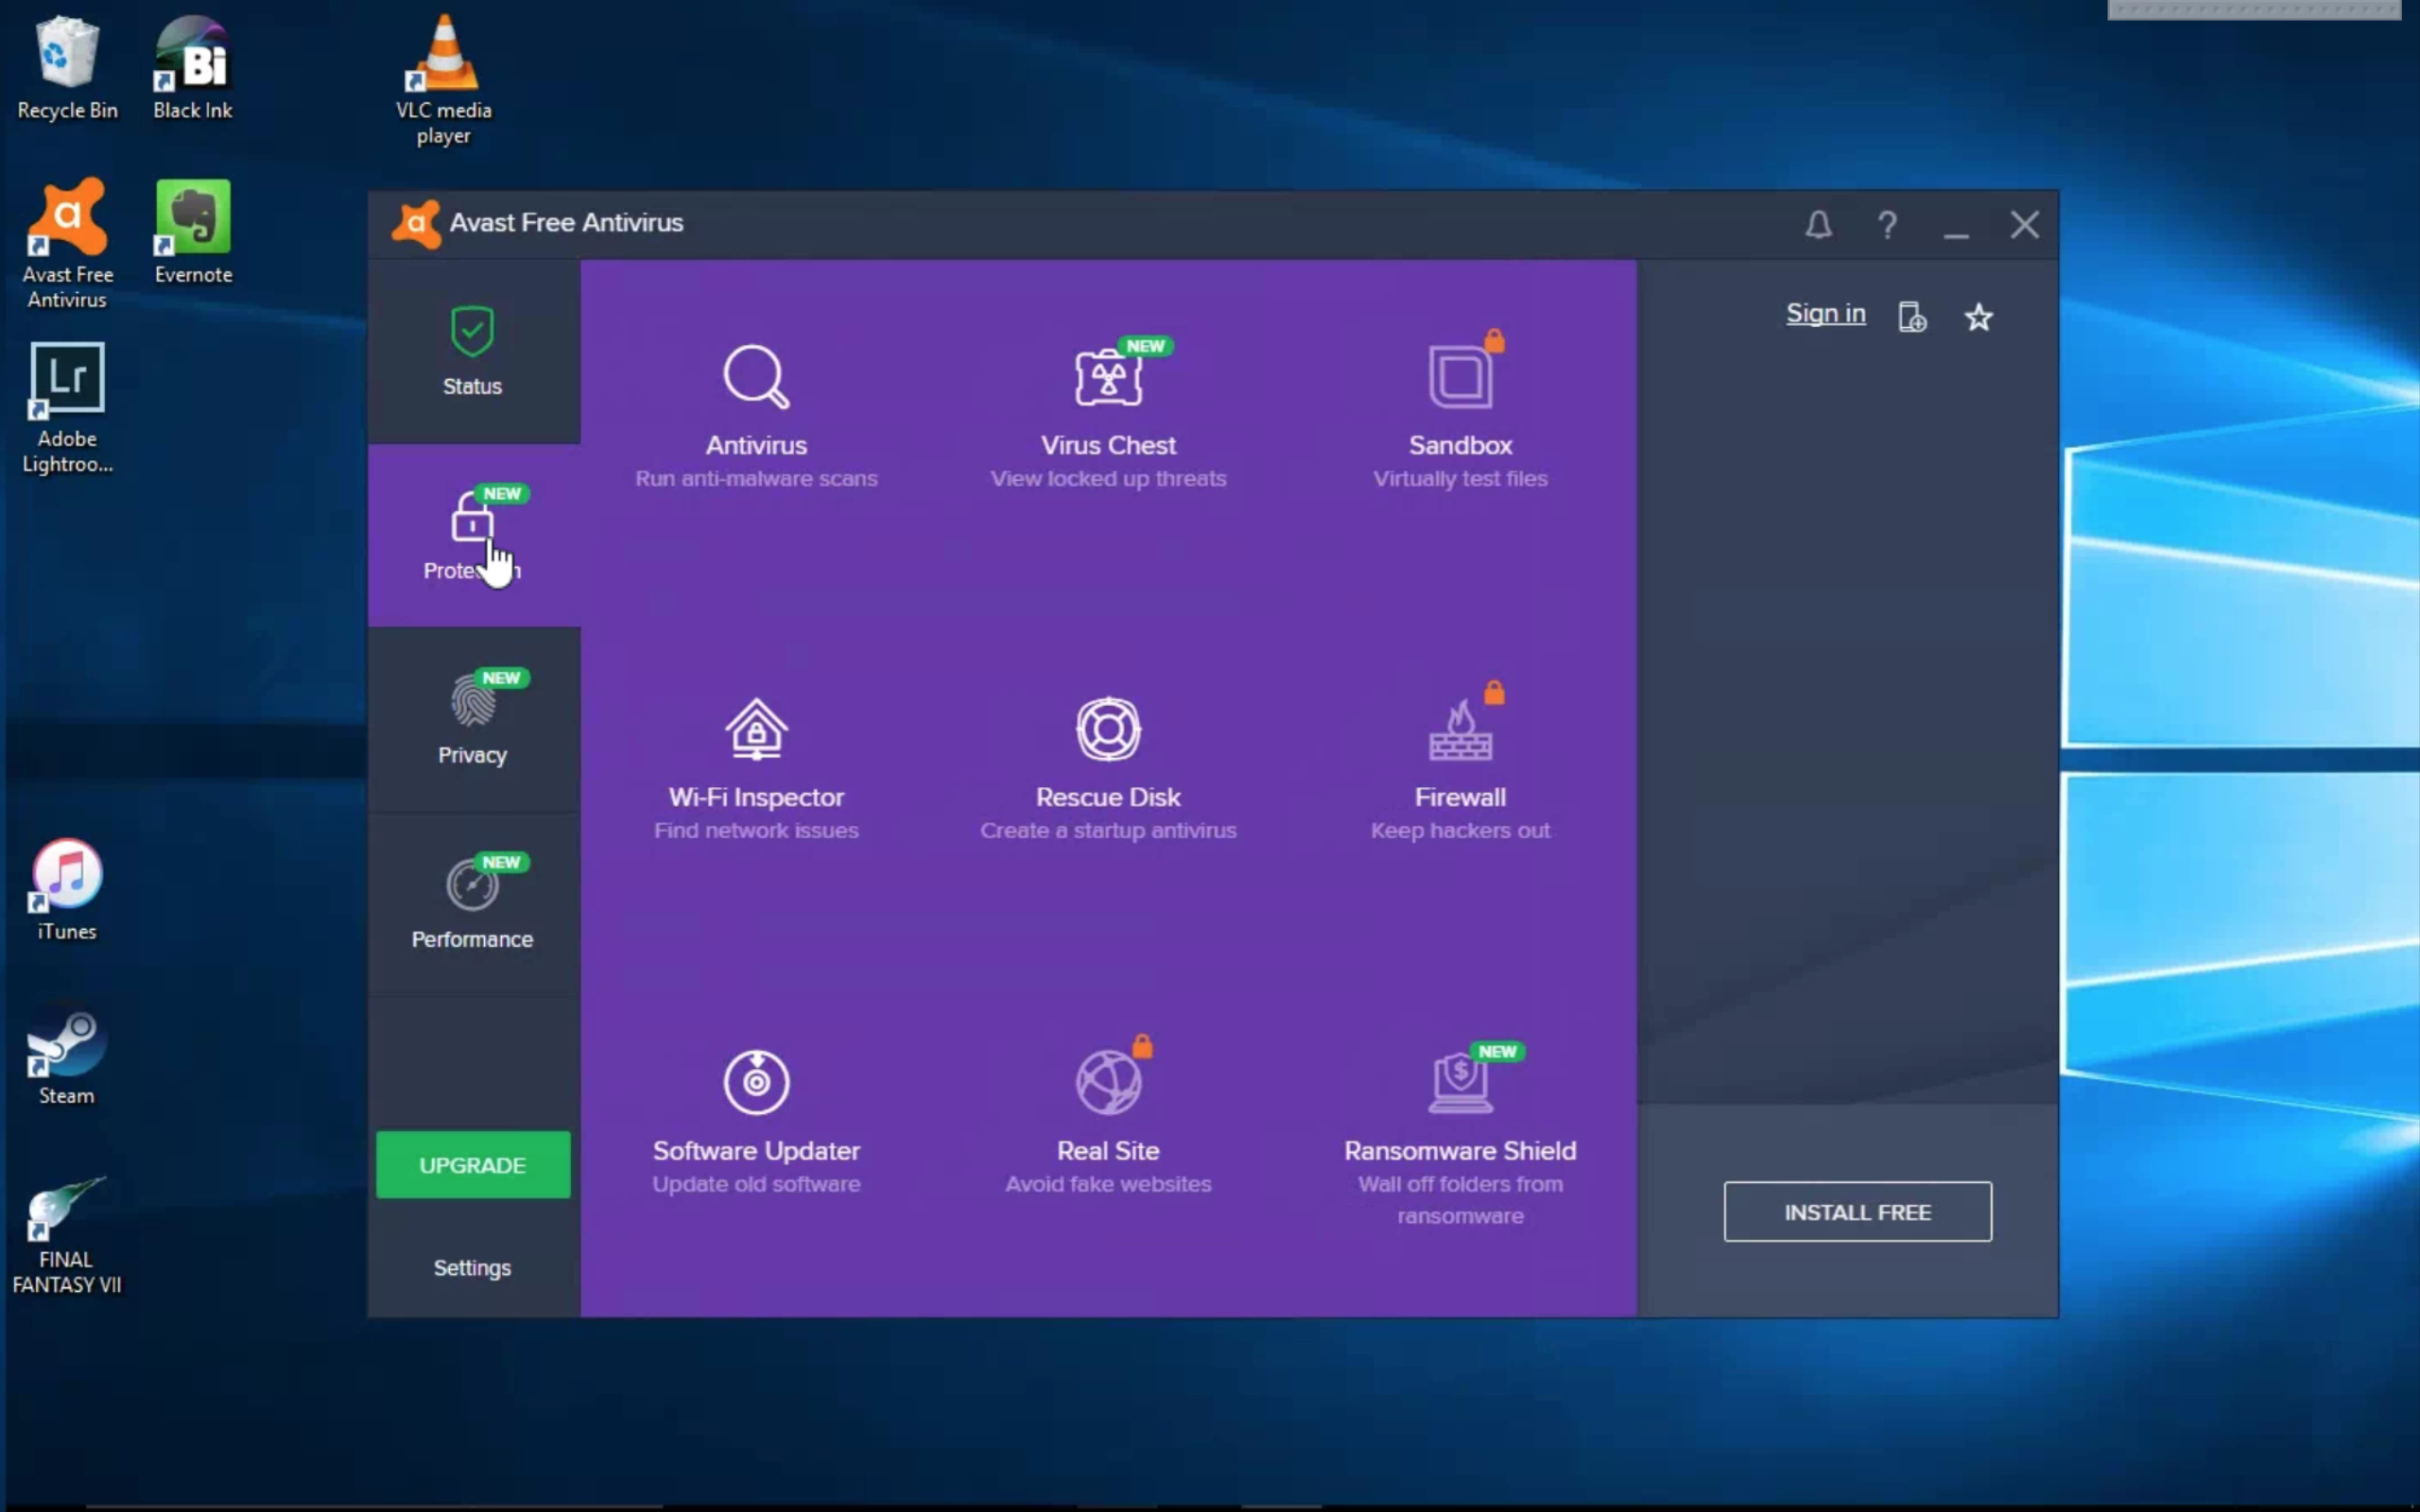Open the notifications bell
Viewport: 2420px width, 1512px height.
[1818, 225]
